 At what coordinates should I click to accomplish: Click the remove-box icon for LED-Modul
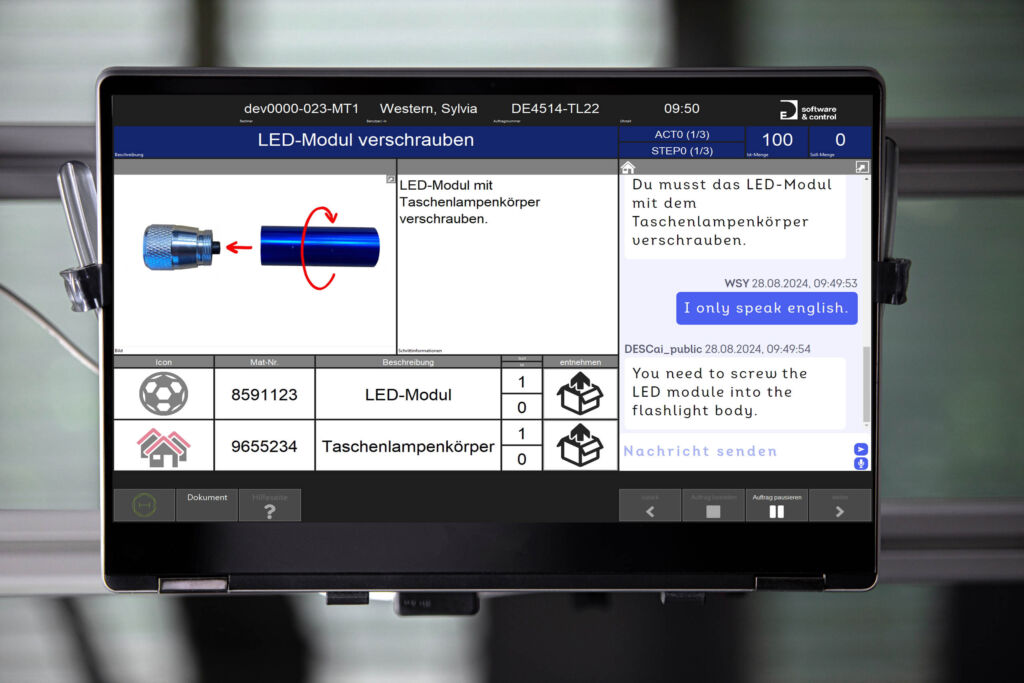click(x=580, y=394)
